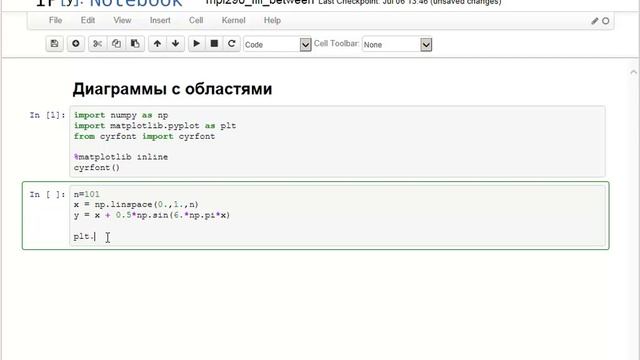Open the Help menu

point(272,20)
